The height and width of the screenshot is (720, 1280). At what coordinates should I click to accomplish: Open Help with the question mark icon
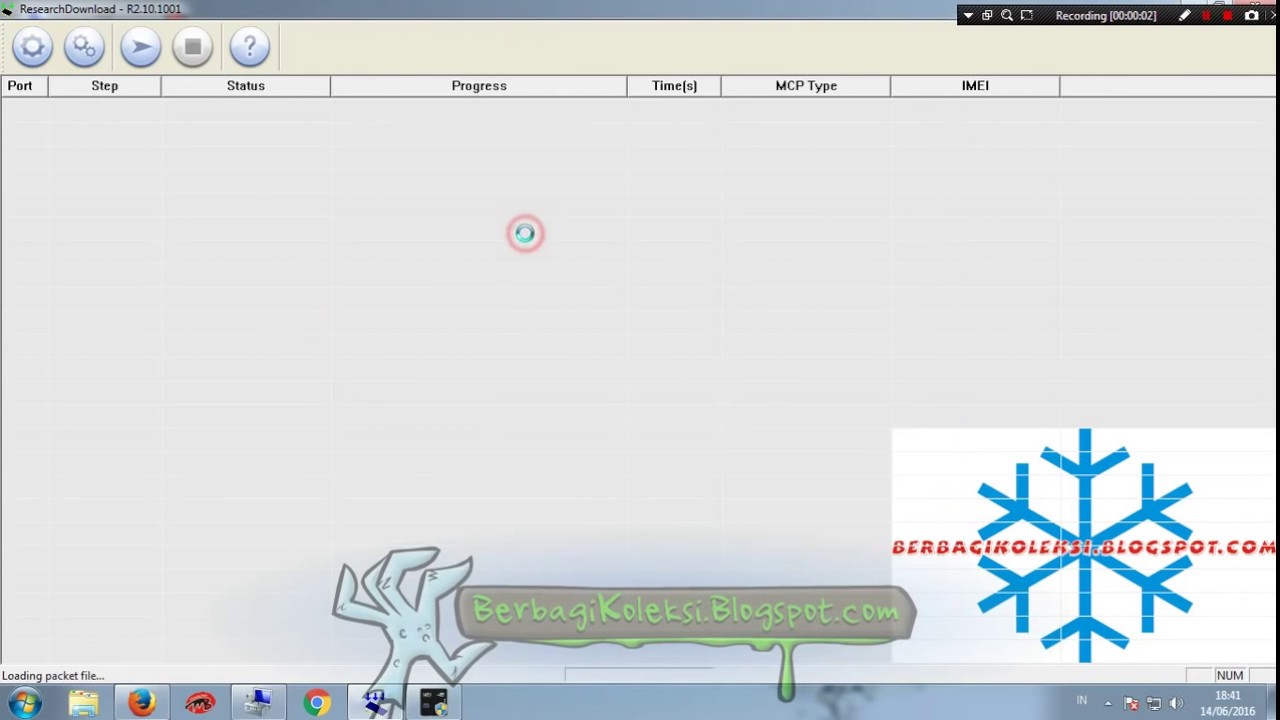coord(249,47)
